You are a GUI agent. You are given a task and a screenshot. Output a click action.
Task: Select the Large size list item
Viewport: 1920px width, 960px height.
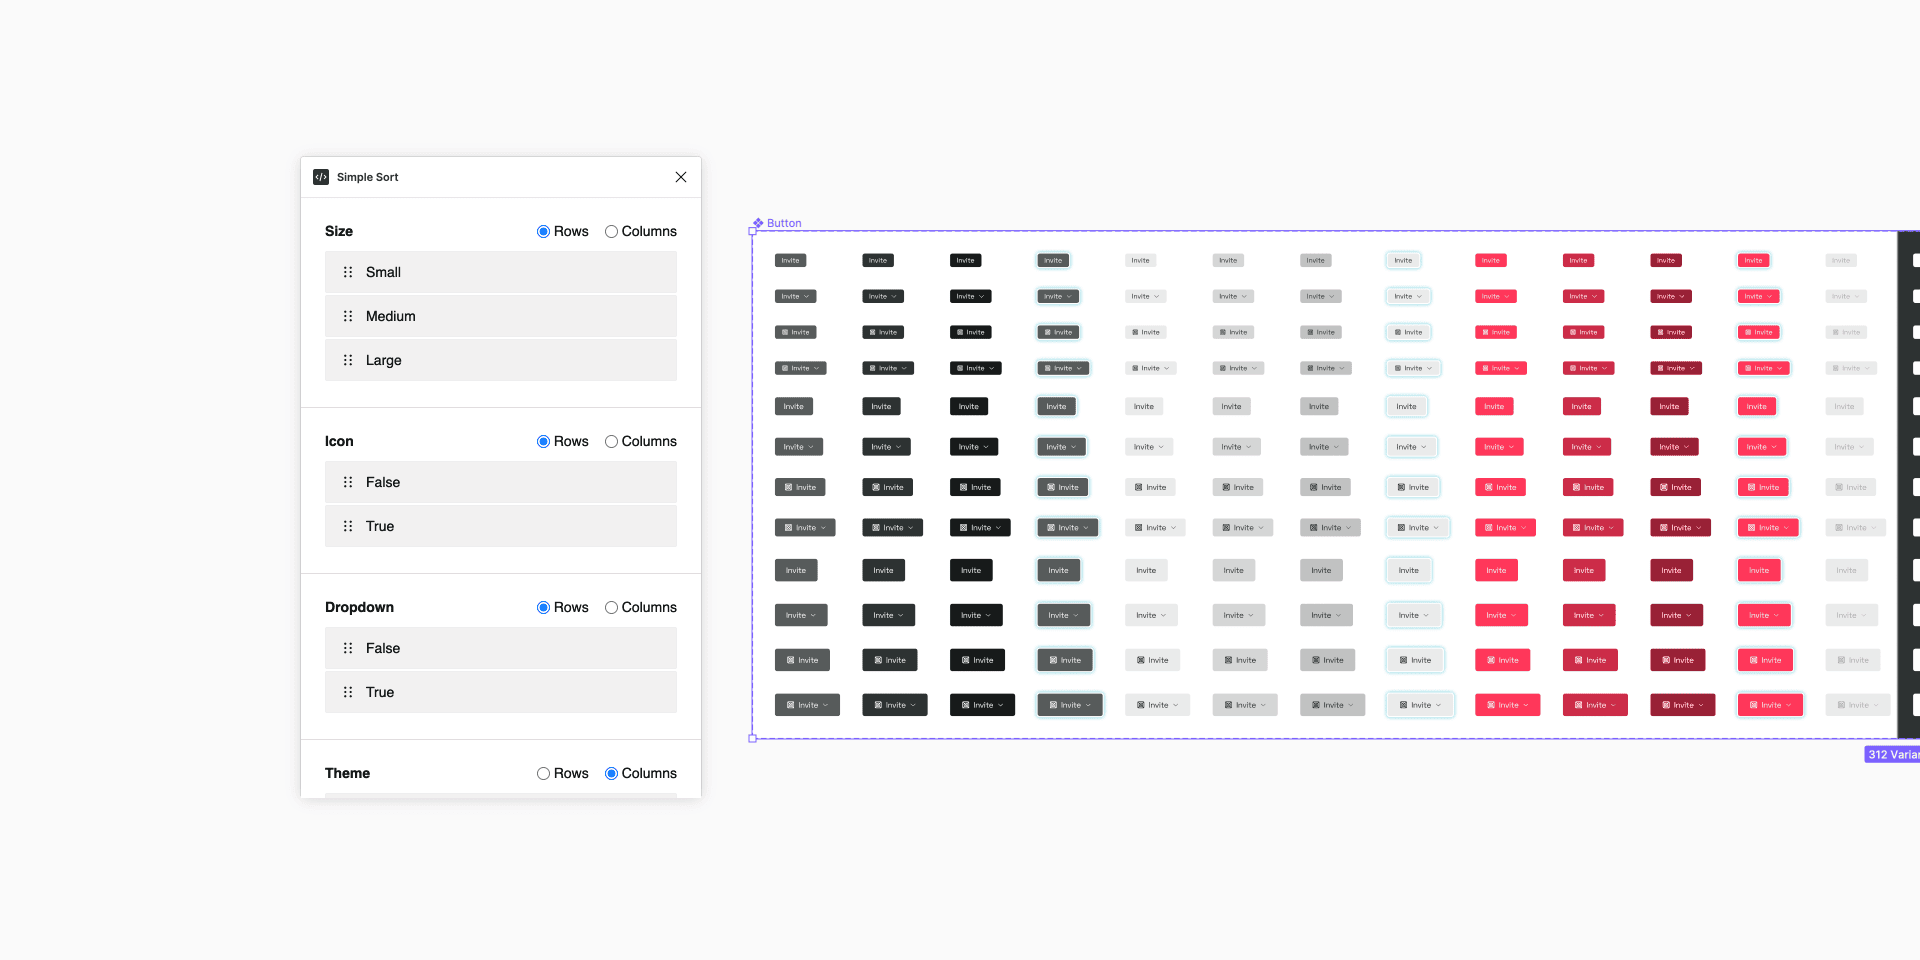click(500, 360)
